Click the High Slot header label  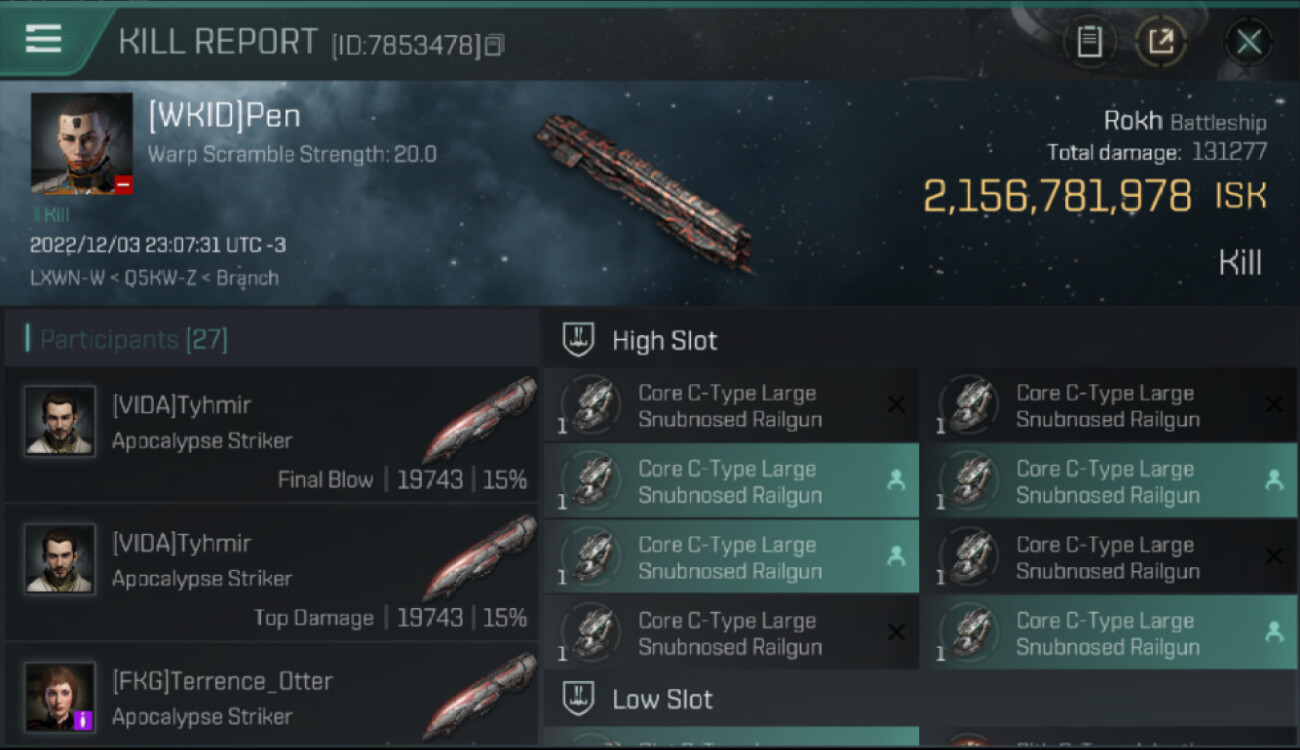[x=664, y=340]
